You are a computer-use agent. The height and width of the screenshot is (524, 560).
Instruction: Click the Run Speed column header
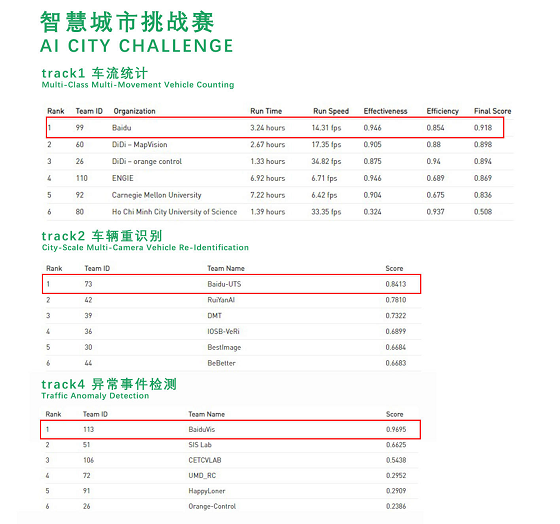(x=331, y=111)
